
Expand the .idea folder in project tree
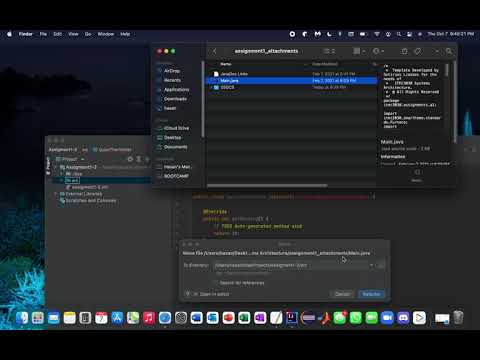(x=61, y=174)
